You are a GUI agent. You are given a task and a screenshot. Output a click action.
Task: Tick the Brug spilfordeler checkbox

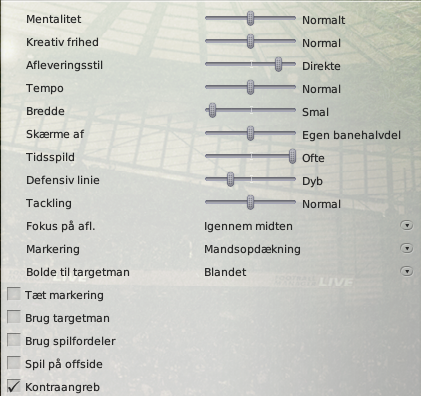14,340
